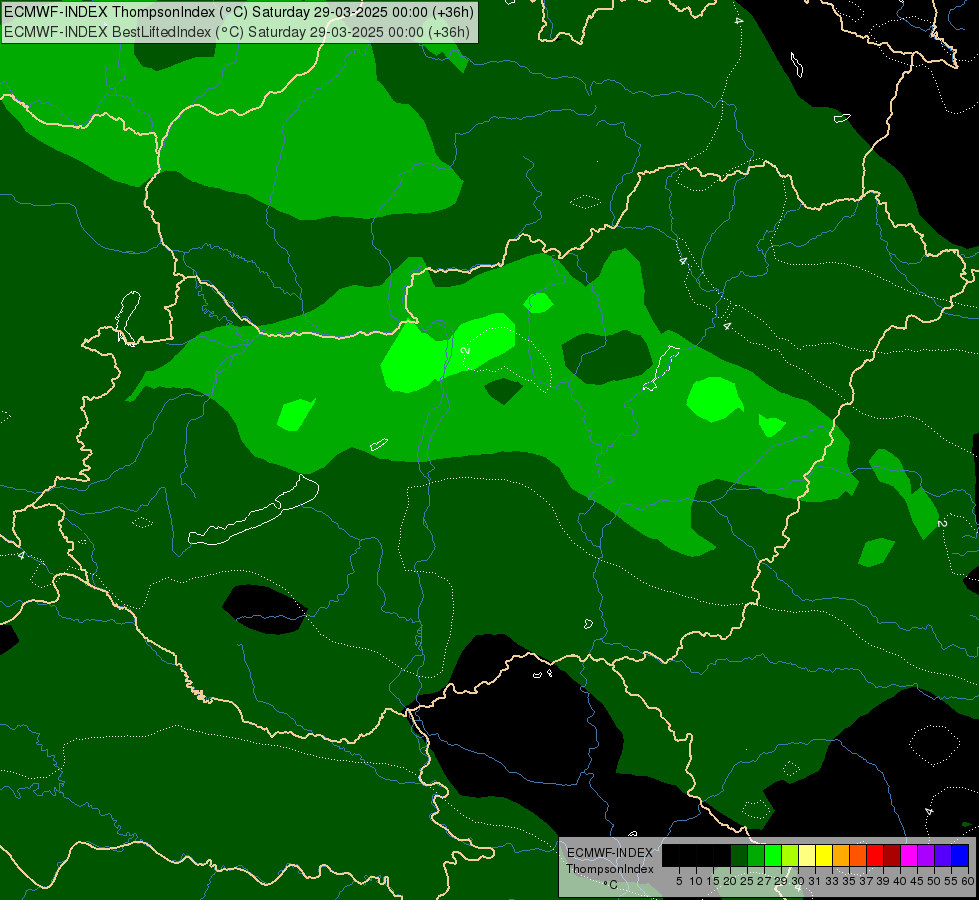
Task: Pick the yellow-green 29–30 legend swatch
Action: [790, 855]
